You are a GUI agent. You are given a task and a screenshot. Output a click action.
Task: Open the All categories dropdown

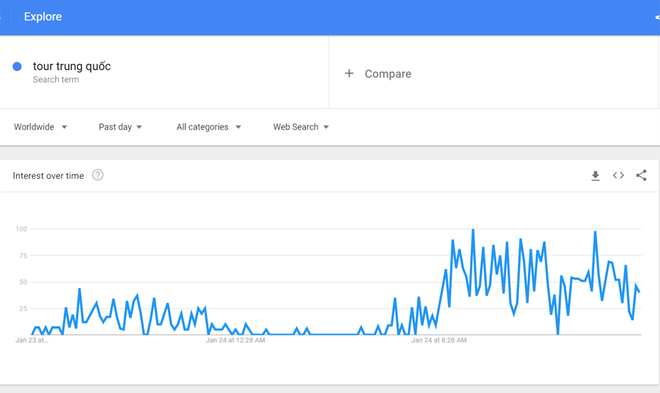click(209, 127)
